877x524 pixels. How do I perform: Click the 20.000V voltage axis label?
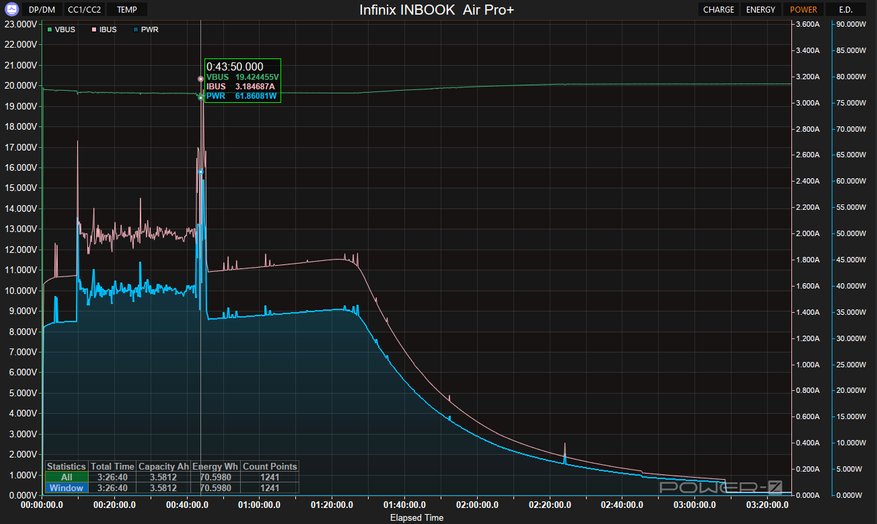point(21,86)
